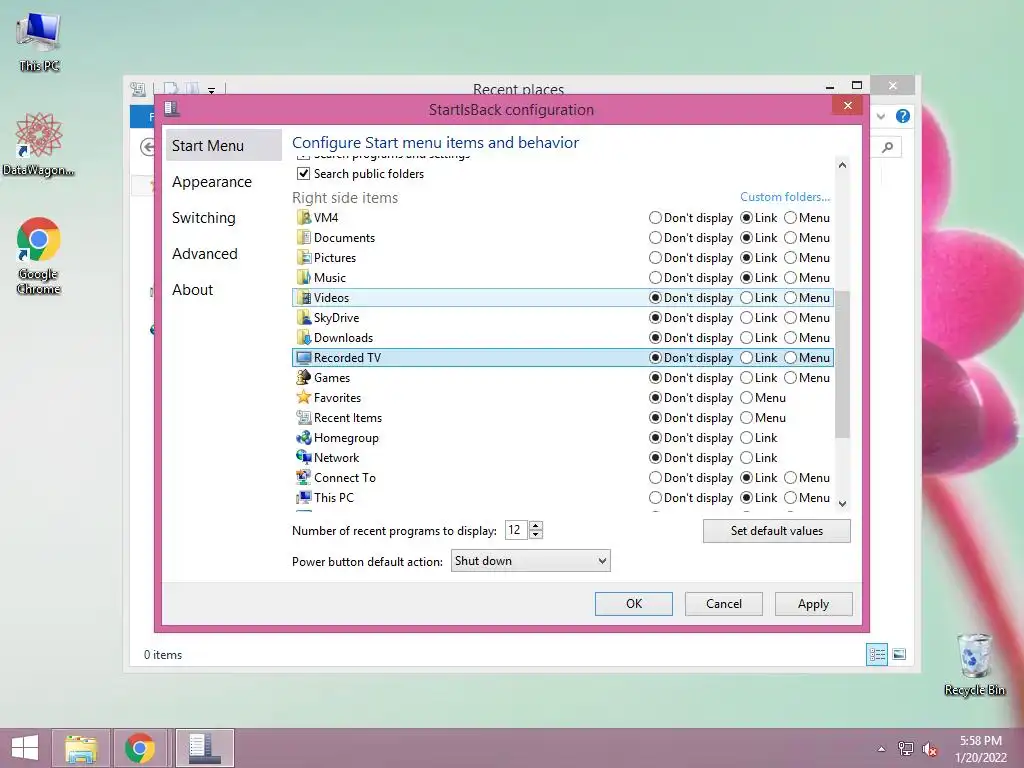
Task: Click the OK button
Action: 633,604
